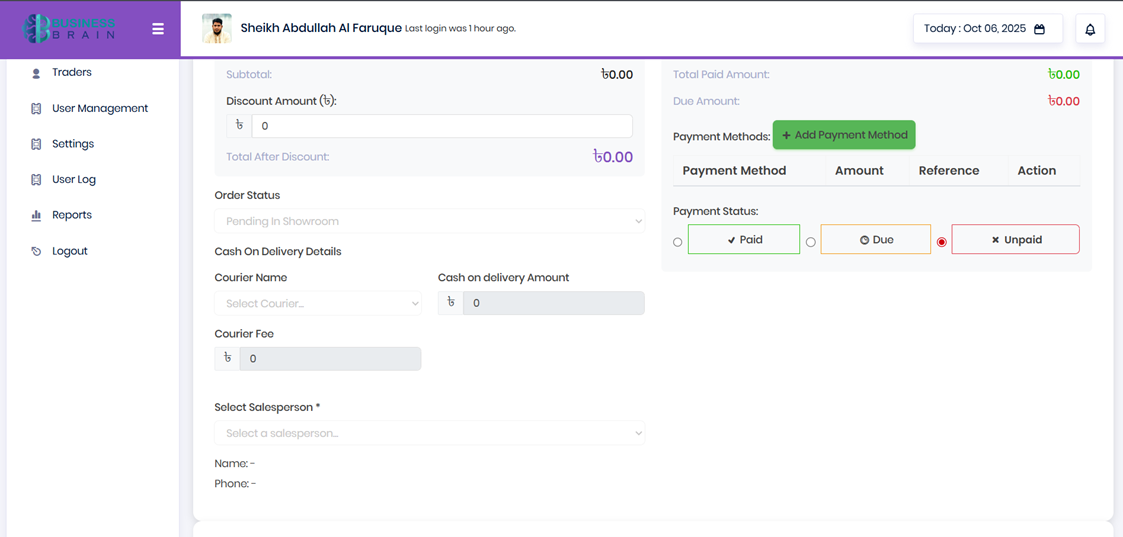Click the User Management sidebar icon
Image resolution: width=1123 pixels, height=537 pixels.
coord(36,109)
